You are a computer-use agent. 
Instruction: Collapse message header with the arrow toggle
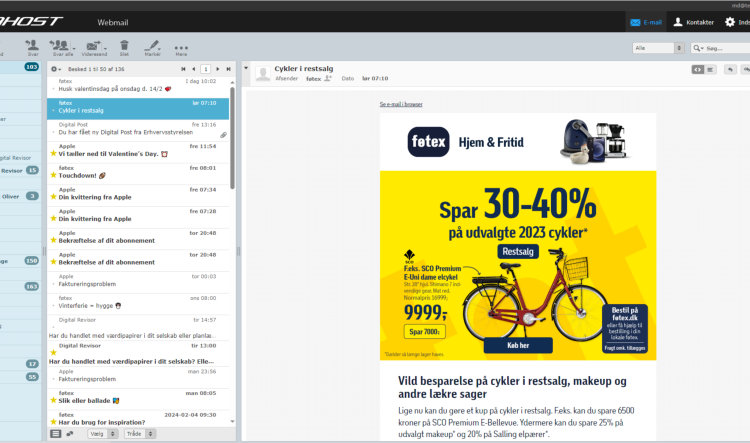(246, 68)
